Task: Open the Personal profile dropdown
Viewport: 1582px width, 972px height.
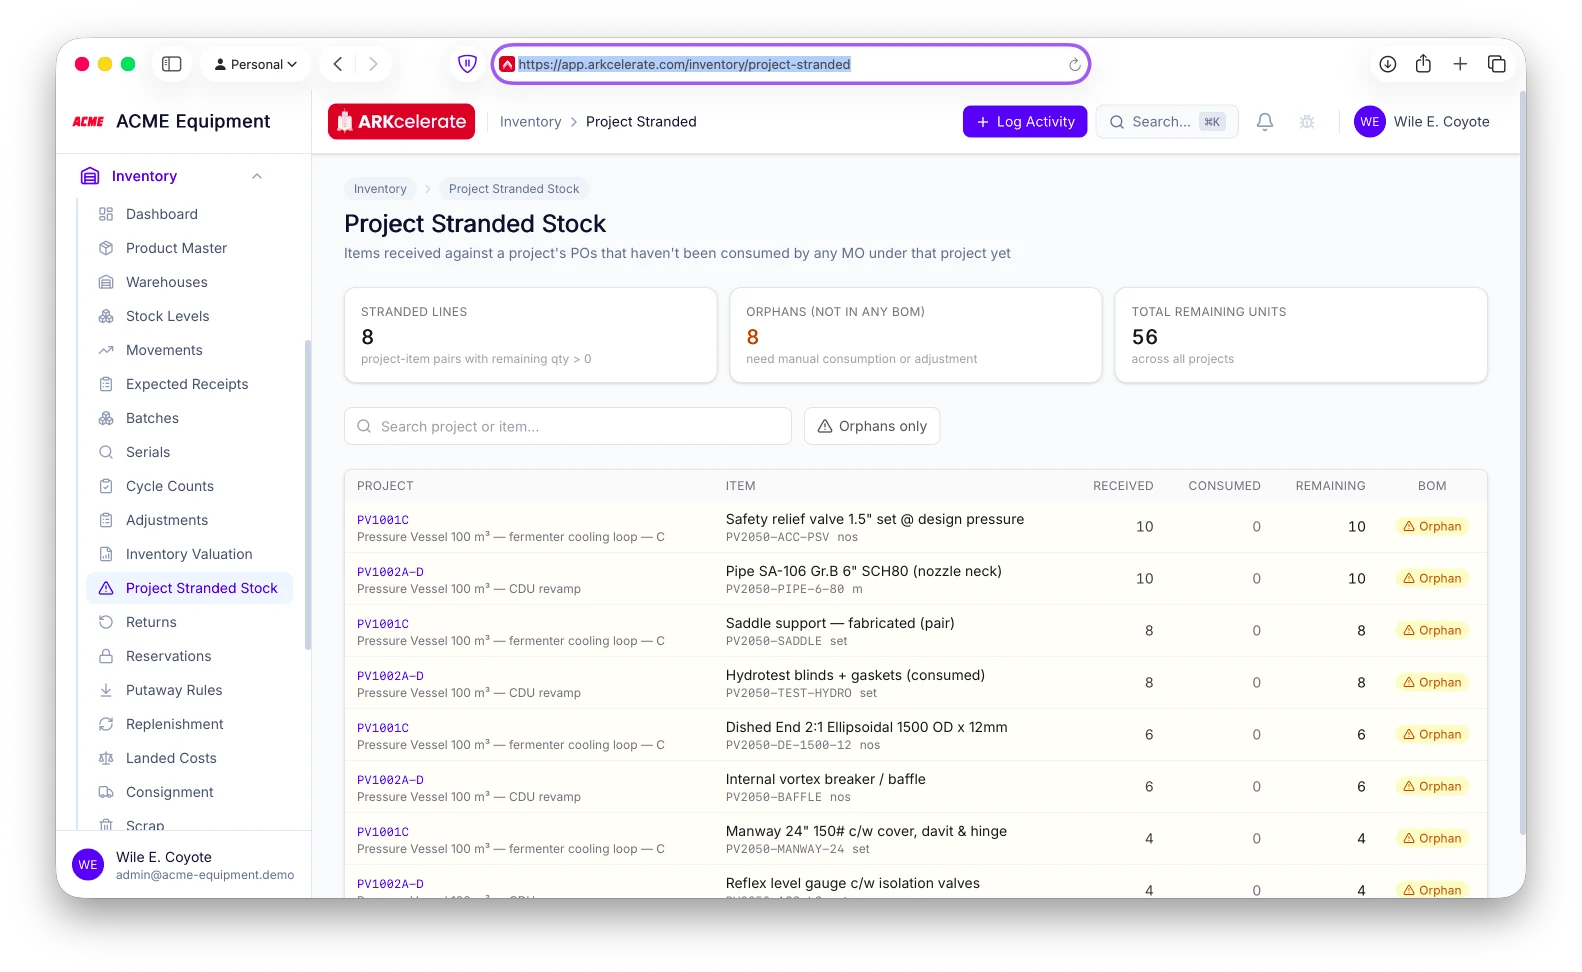Action: (256, 64)
